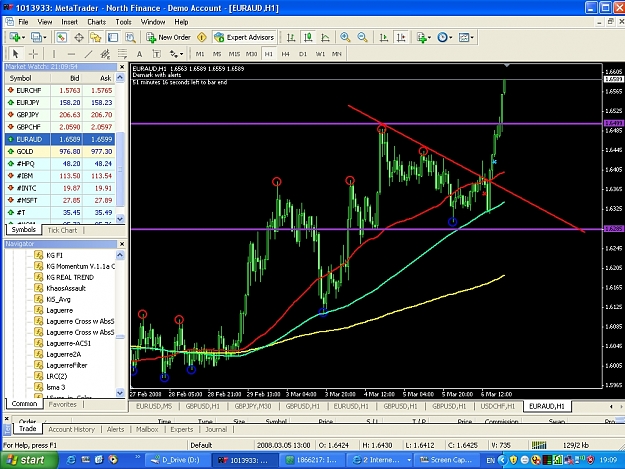Toggle Auto Scroll chart icon
625x469 pixels.
pos(383,37)
